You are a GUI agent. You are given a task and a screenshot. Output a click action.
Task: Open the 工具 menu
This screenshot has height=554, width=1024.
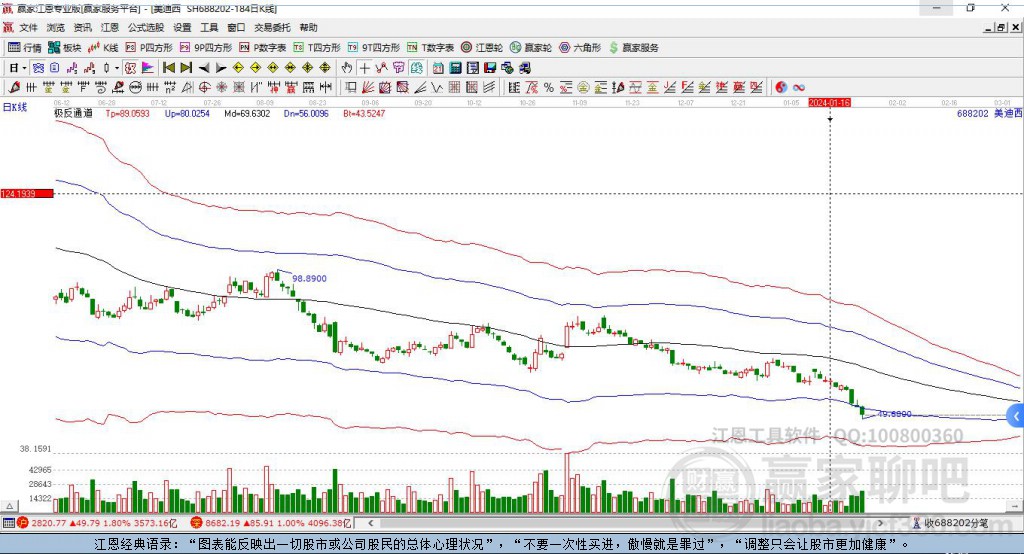tap(209, 27)
